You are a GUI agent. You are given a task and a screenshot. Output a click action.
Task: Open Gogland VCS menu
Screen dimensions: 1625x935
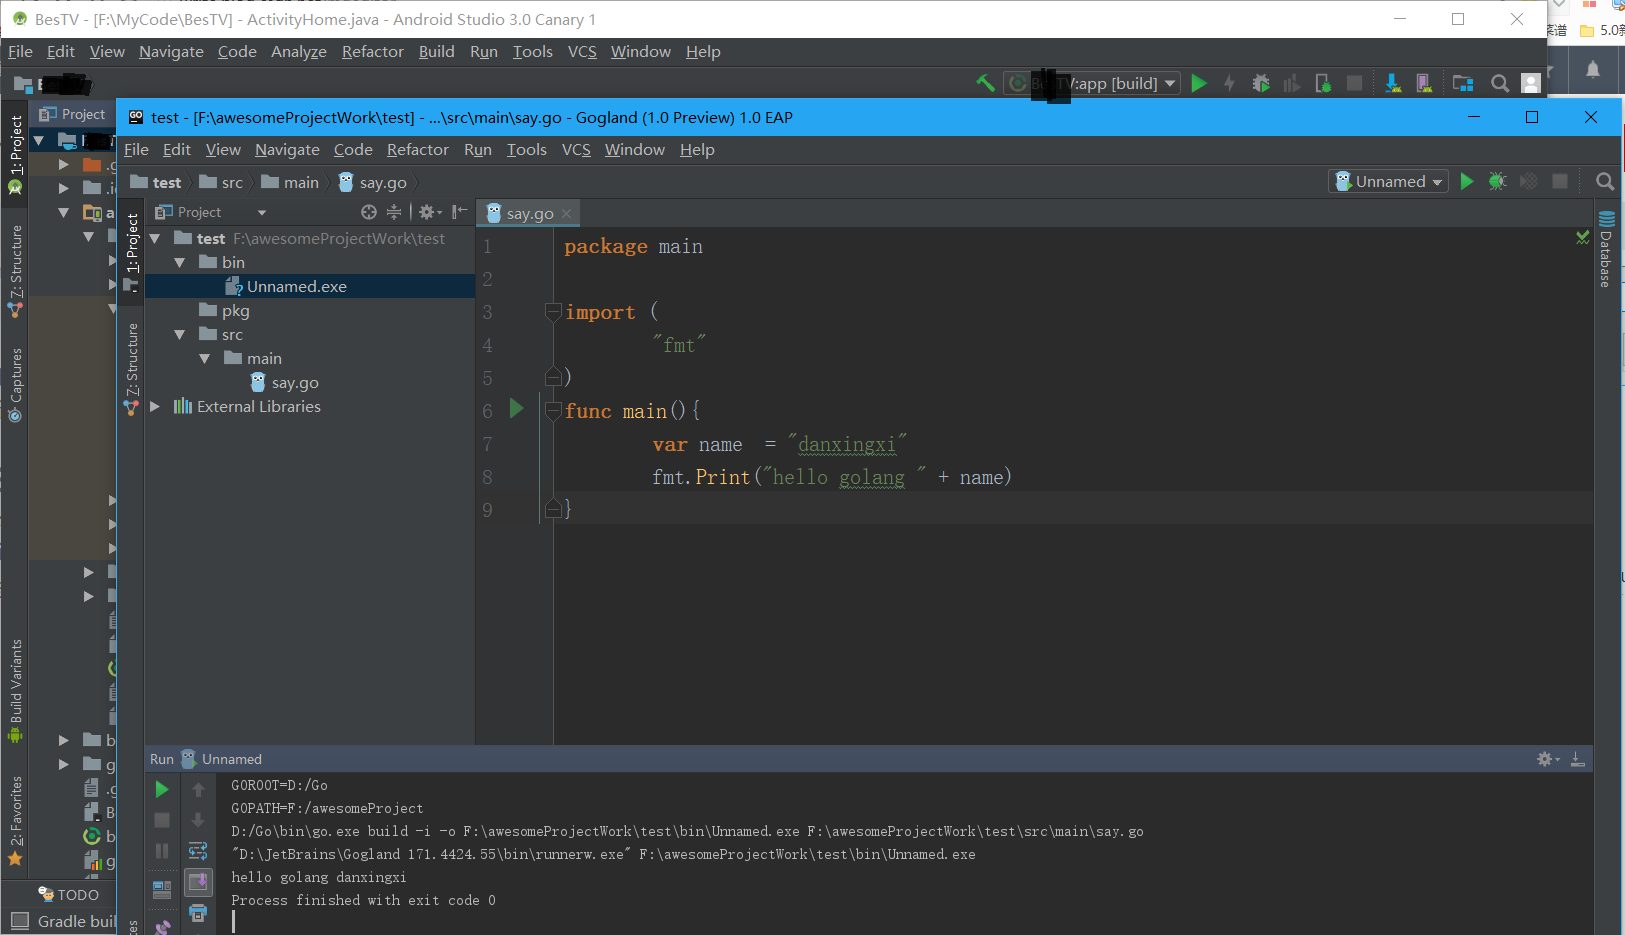pos(576,149)
